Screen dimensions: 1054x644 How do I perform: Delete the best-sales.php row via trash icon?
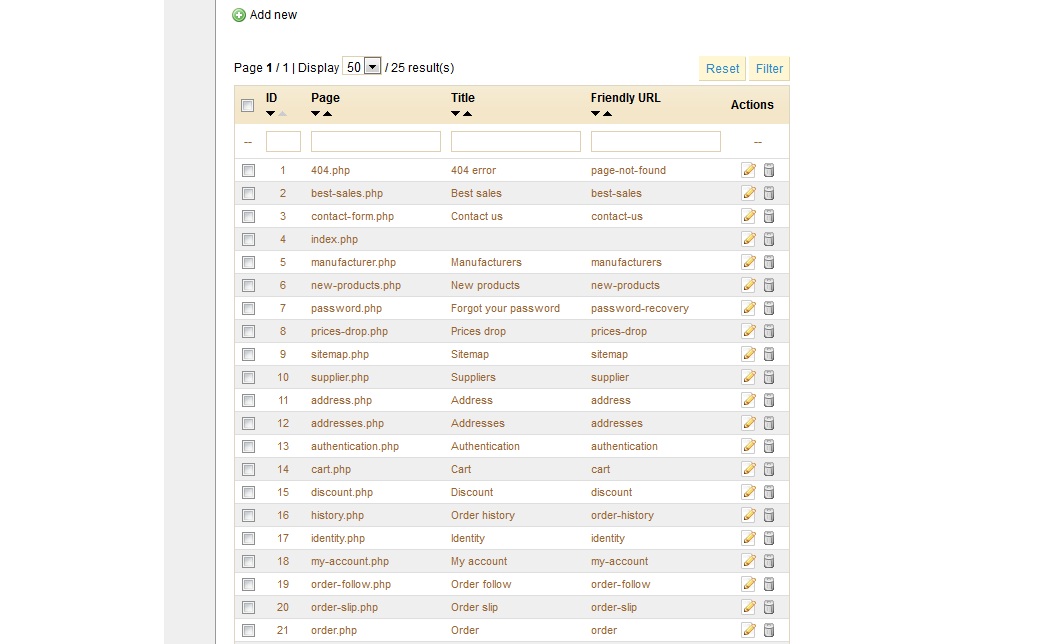pos(769,193)
